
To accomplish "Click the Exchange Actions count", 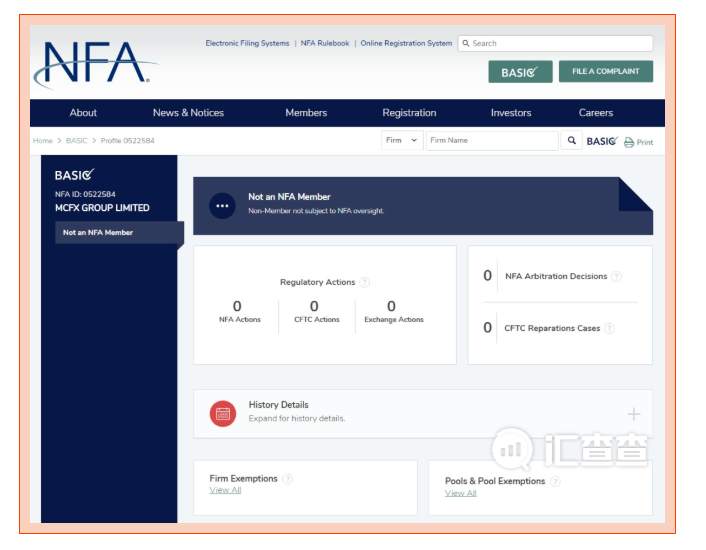I will click(x=391, y=306).
